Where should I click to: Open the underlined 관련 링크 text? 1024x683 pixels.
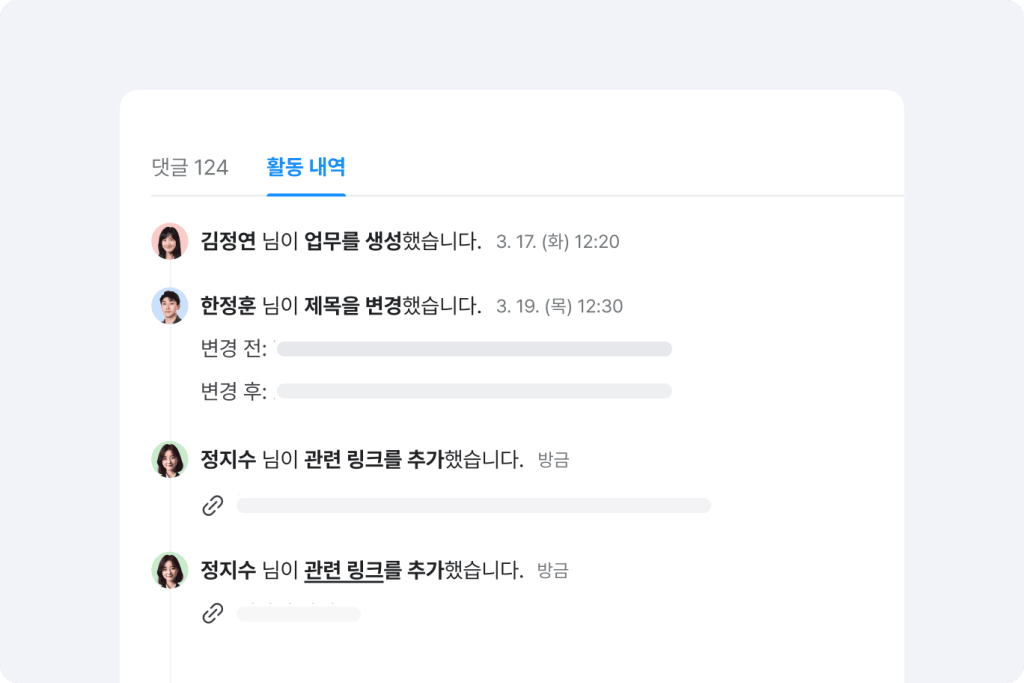point(344,570)
